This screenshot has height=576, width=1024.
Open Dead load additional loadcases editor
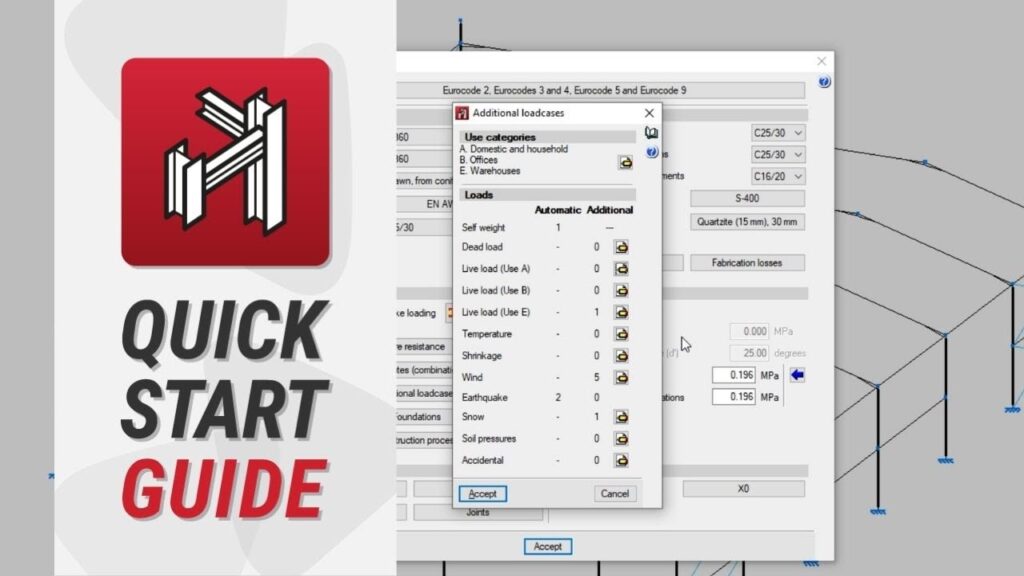(621, 247)
